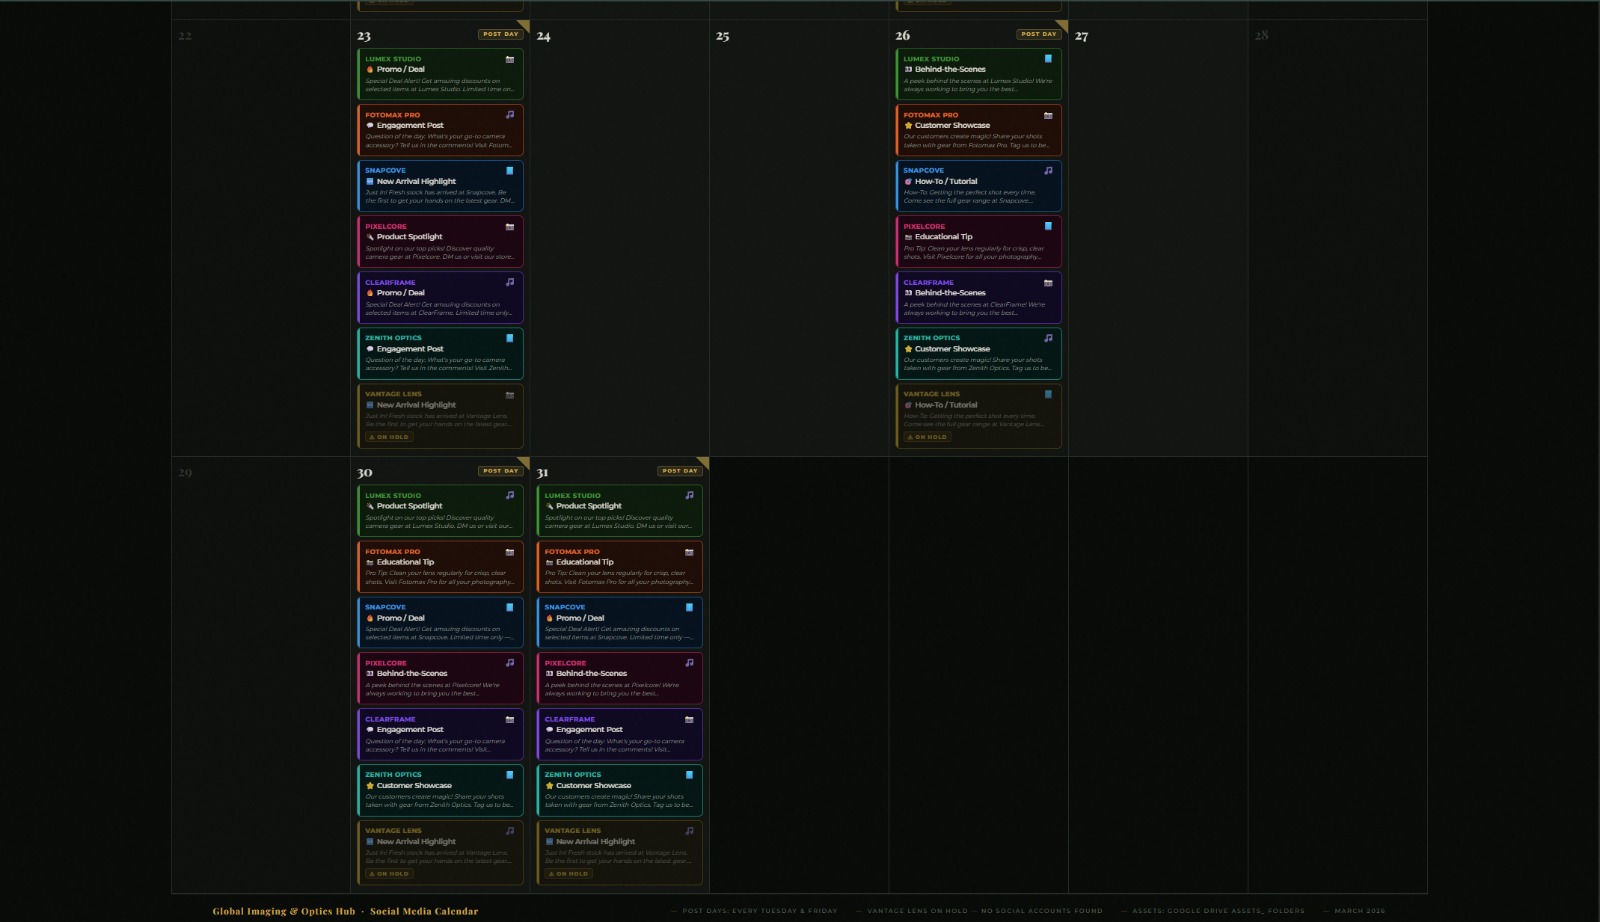Click the 'March 2026' footer label

(1359, 911)
